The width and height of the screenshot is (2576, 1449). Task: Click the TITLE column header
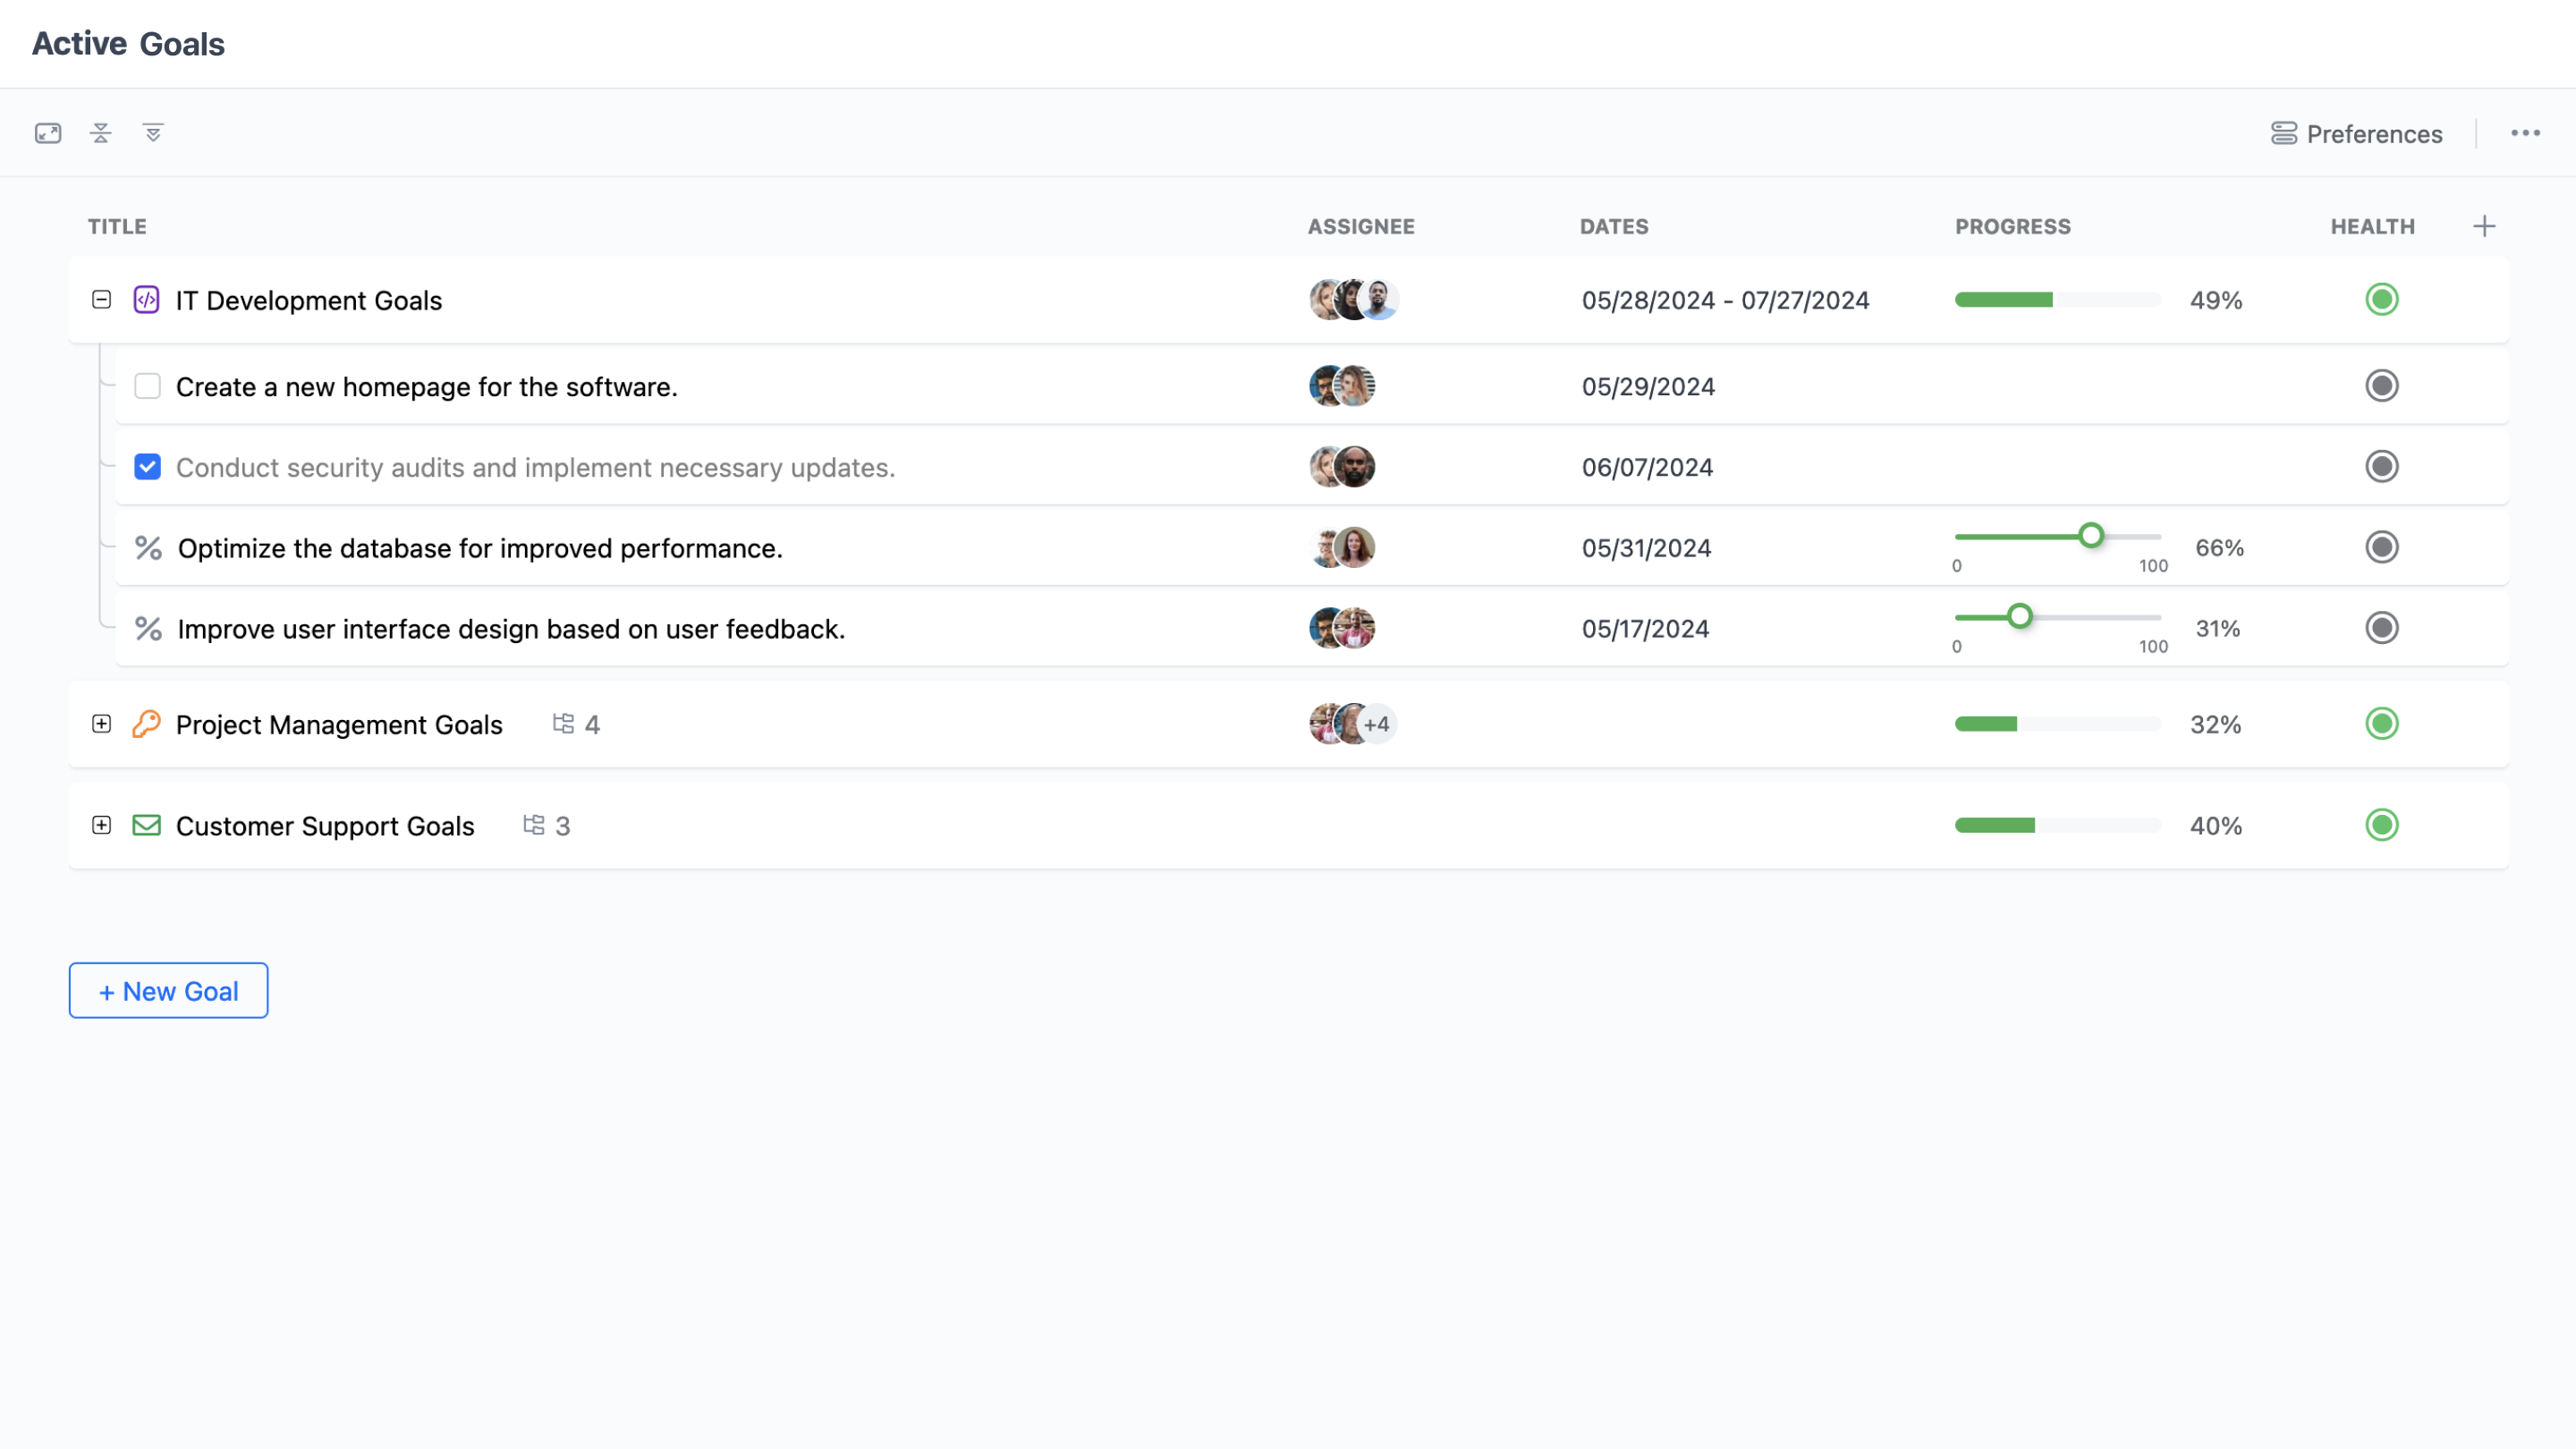117,226
